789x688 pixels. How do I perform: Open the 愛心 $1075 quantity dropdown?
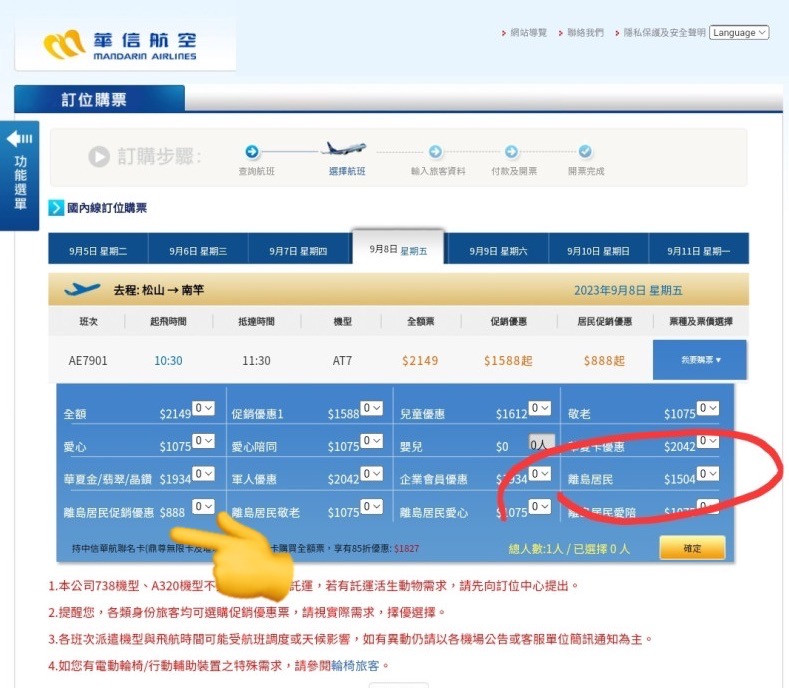click(203, 441)
